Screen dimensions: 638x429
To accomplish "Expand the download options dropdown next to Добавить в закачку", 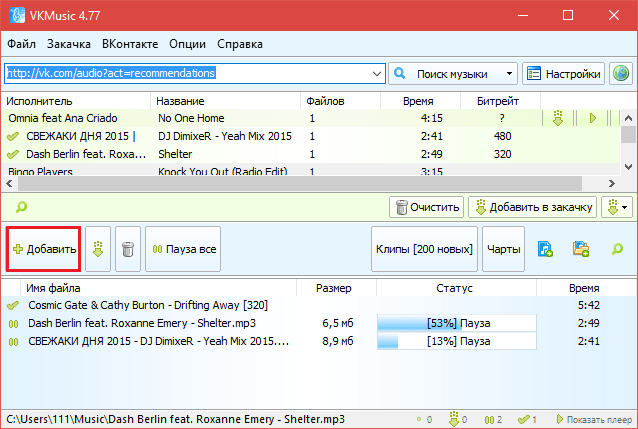I will click(x=617, y=207).
